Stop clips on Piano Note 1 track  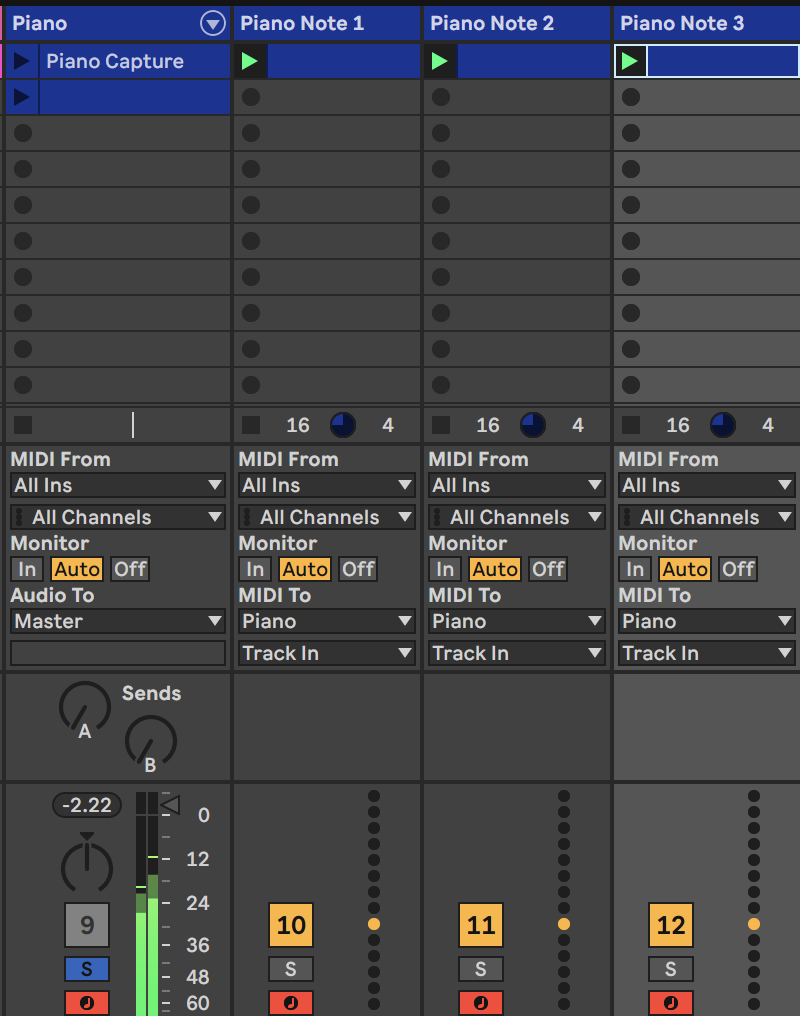[251, 425]
